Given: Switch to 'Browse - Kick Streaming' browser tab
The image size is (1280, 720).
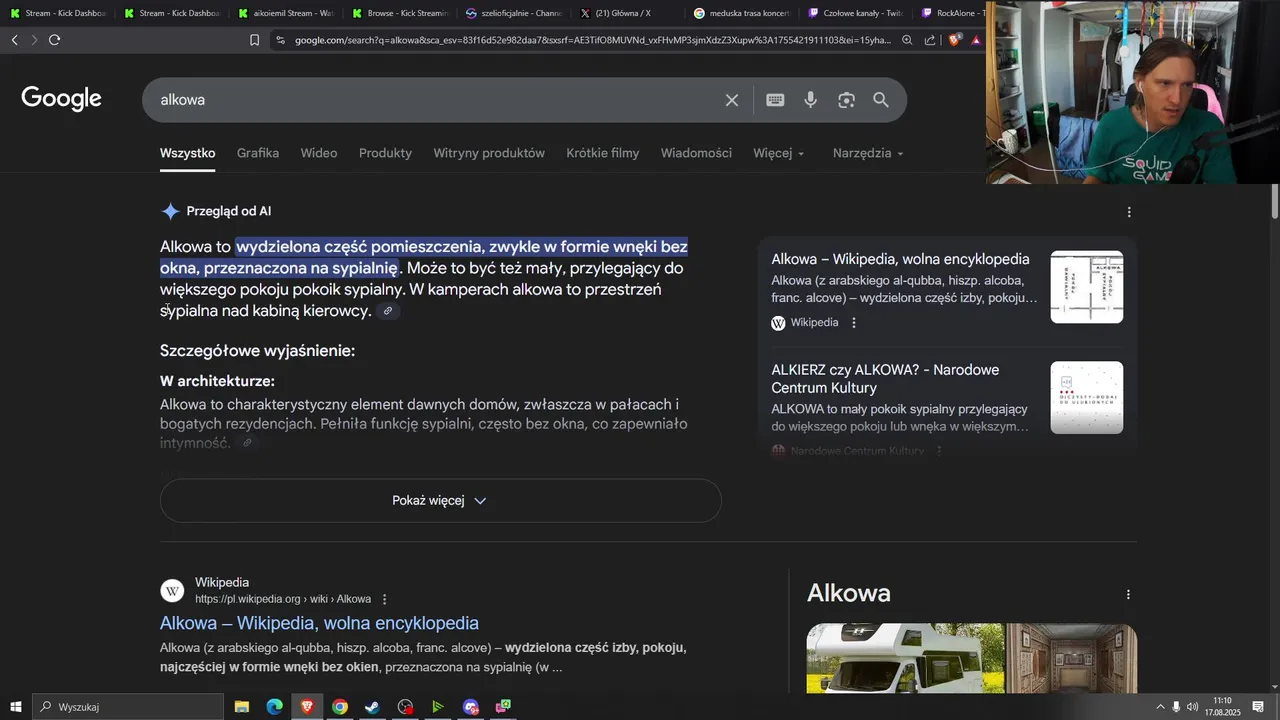Looking at the screenshot, I should point(399,13).
